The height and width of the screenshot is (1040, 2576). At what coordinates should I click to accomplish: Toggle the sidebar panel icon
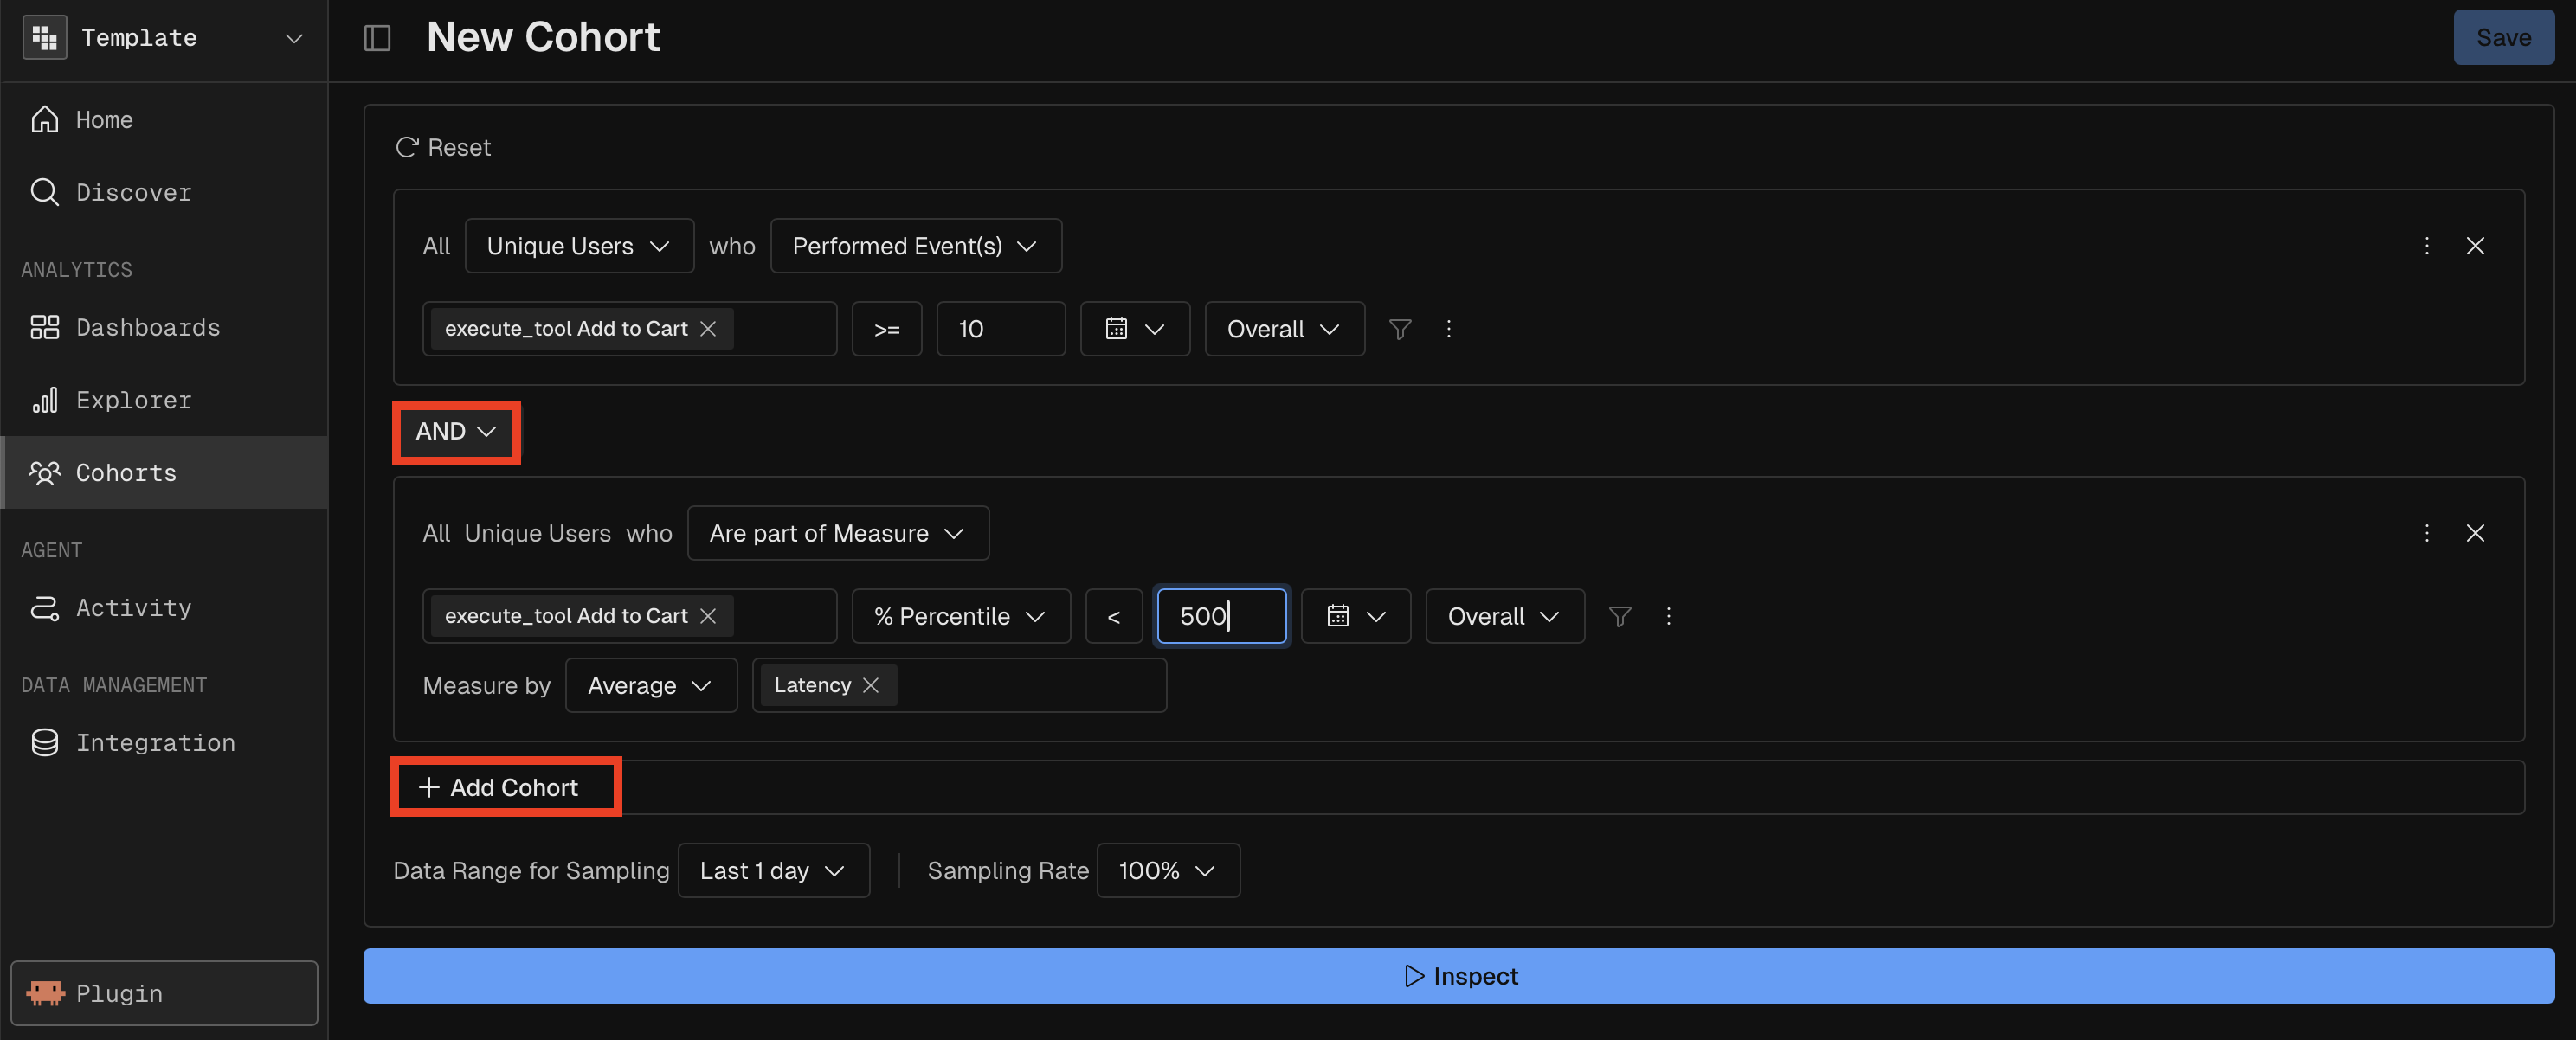tap(377, 38)
